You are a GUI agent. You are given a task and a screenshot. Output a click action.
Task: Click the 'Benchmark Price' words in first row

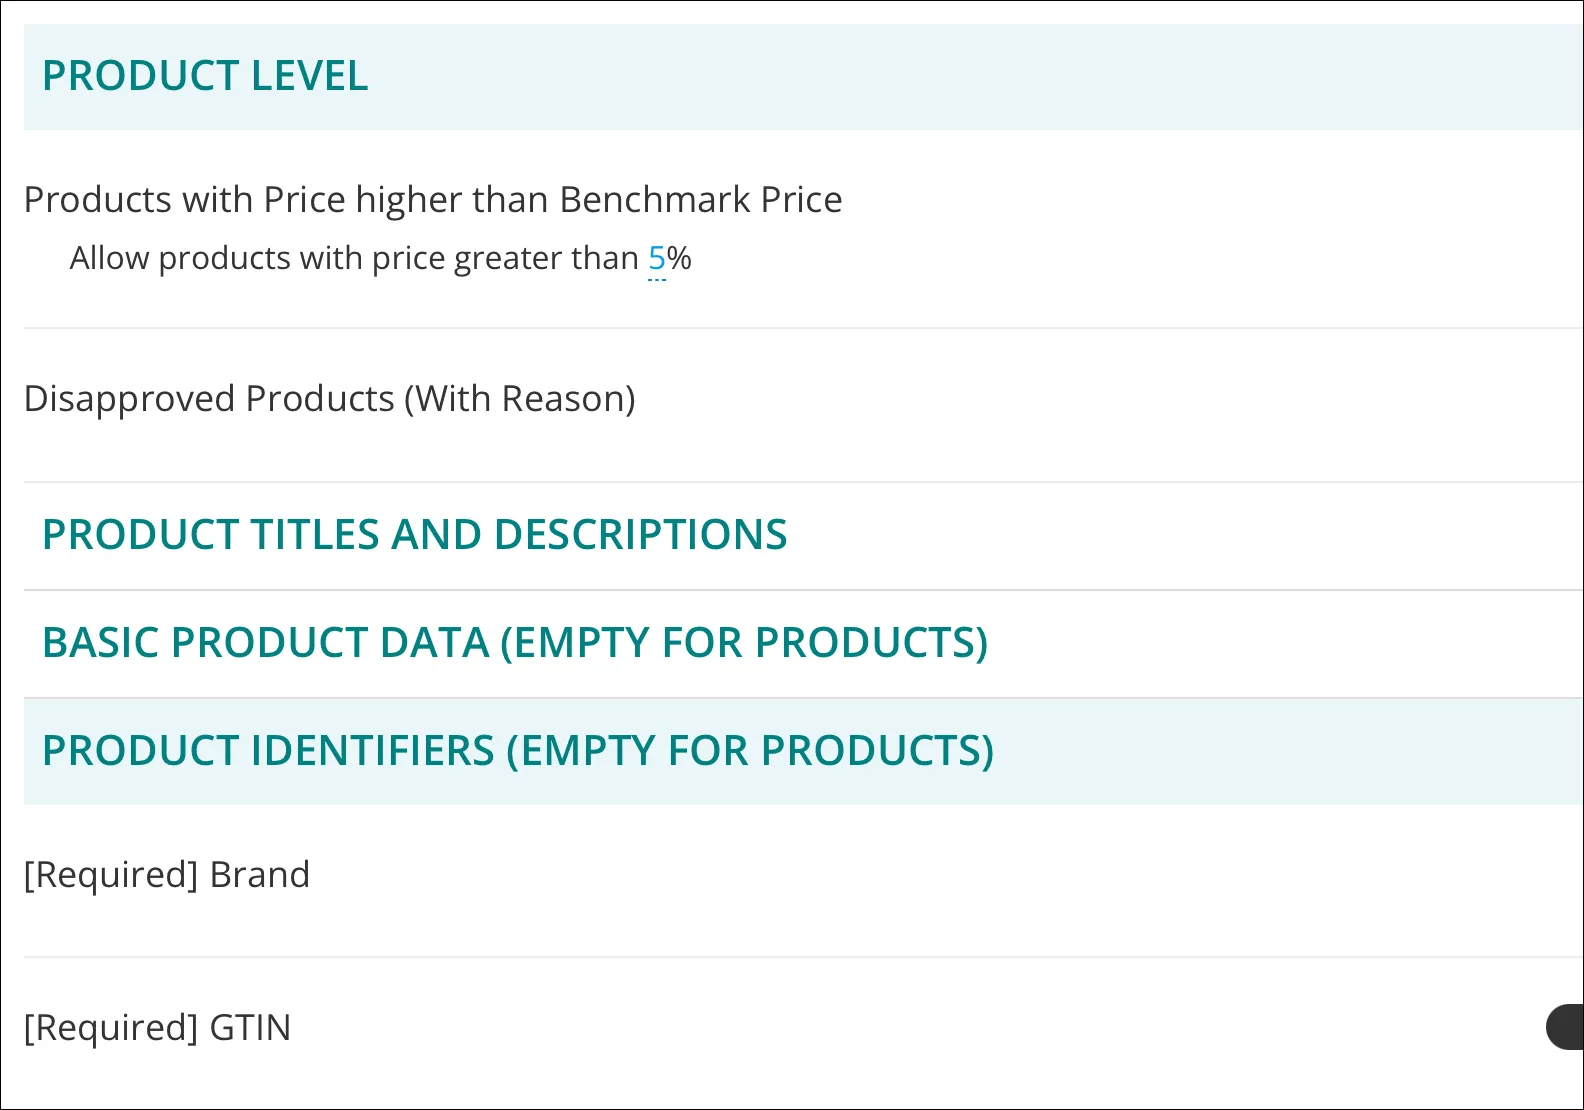[700, 200]
